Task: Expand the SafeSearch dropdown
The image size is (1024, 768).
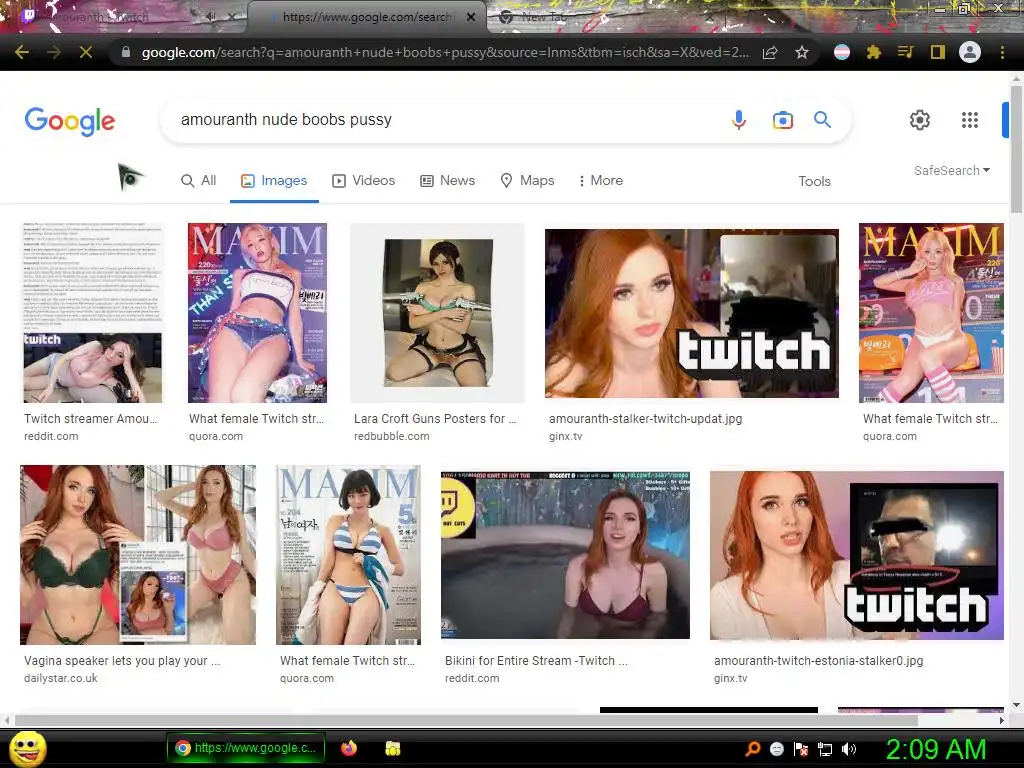Action: pos(952,170)
